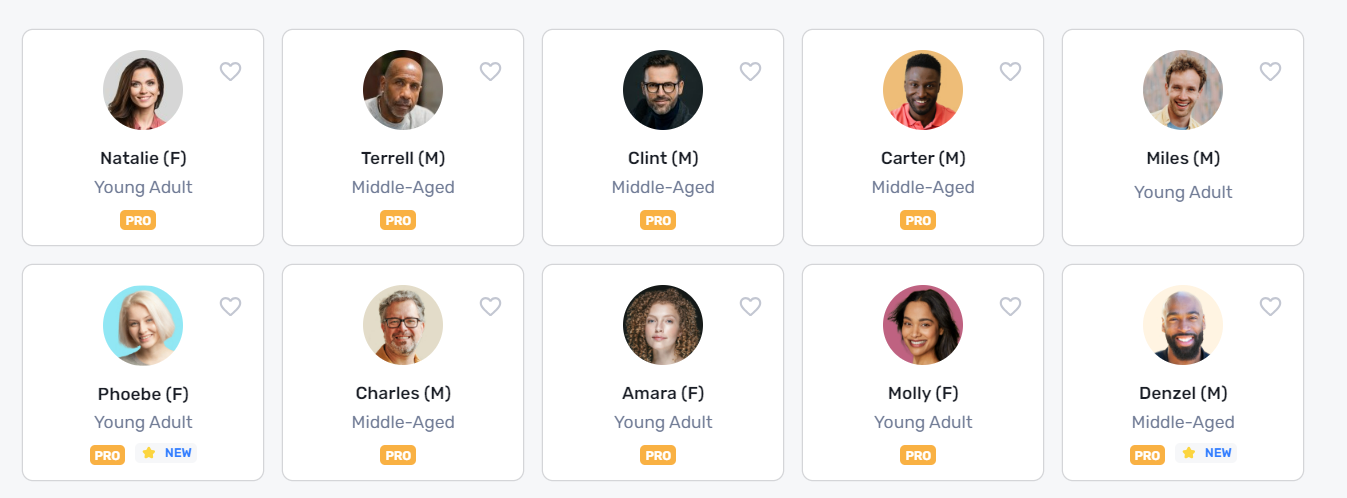This screenshot has height=498, width=1347.
Task: Choose Terrell's profile picture
Action: 403,90
